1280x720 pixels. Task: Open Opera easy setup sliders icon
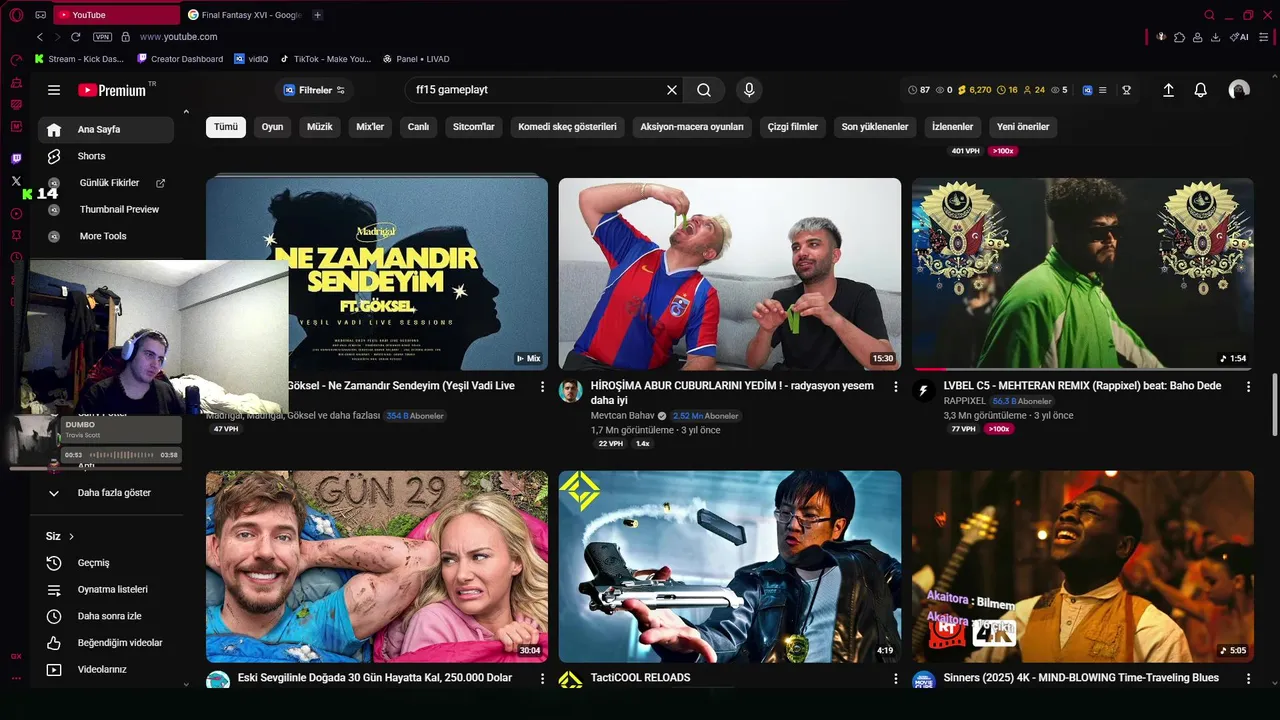(x=1264, y=37)
